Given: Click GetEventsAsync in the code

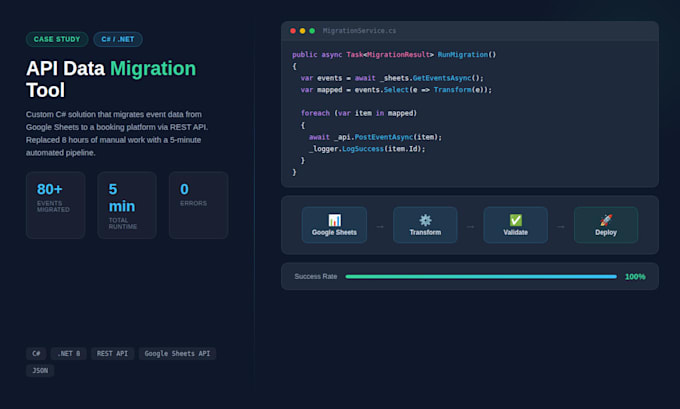Looking at the screenshot, I should pos(442,78).
